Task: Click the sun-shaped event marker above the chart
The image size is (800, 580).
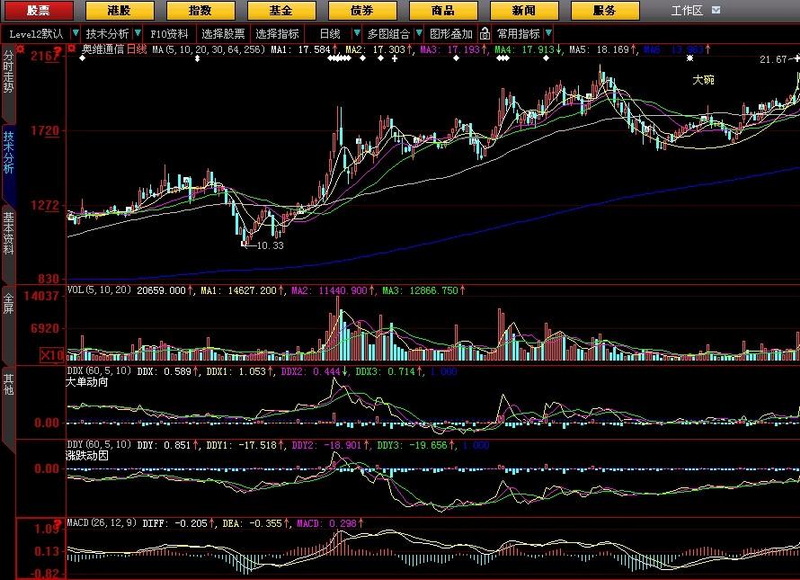Action: (689, 57)
